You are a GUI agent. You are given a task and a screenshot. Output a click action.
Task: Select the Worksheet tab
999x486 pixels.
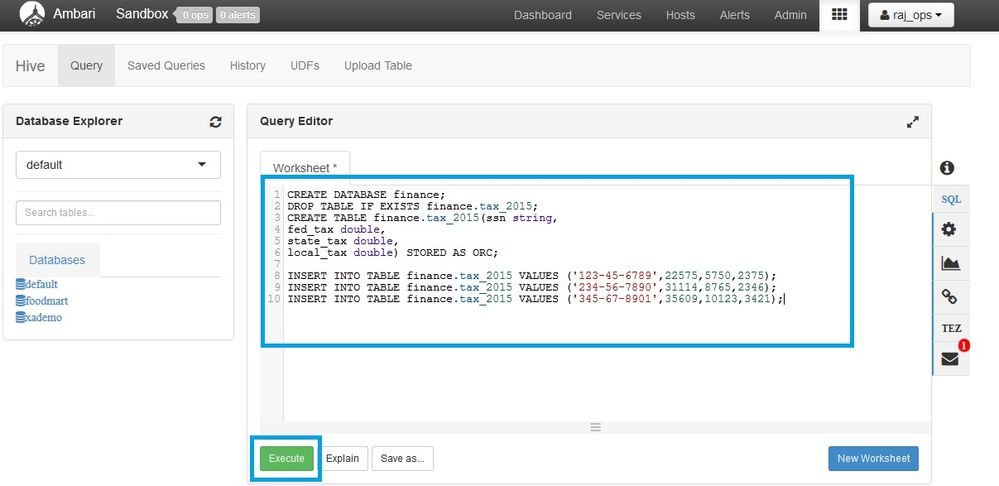[x=305, y=168]
